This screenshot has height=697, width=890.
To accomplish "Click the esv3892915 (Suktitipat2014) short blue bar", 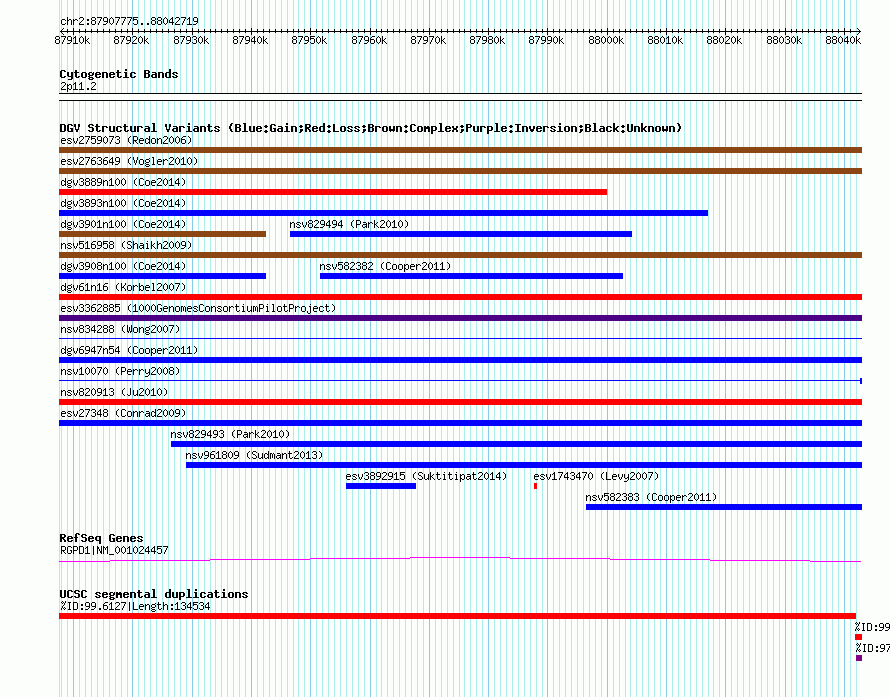I will (381, 486).
